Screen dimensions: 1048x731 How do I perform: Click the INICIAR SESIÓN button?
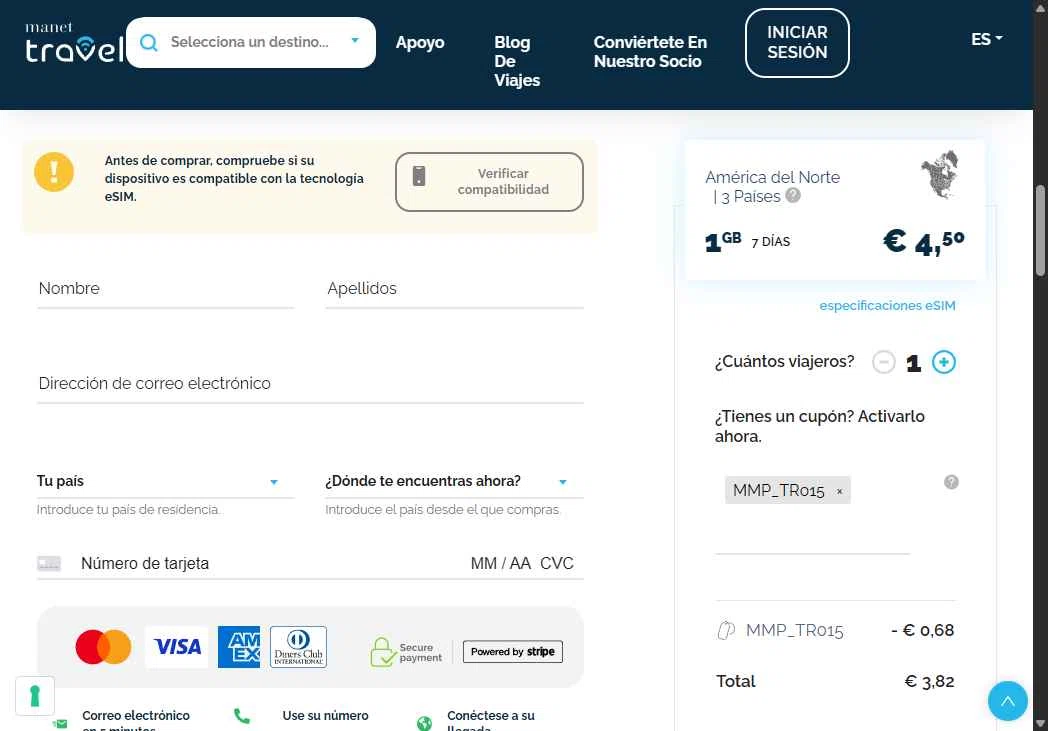(797, 43)
